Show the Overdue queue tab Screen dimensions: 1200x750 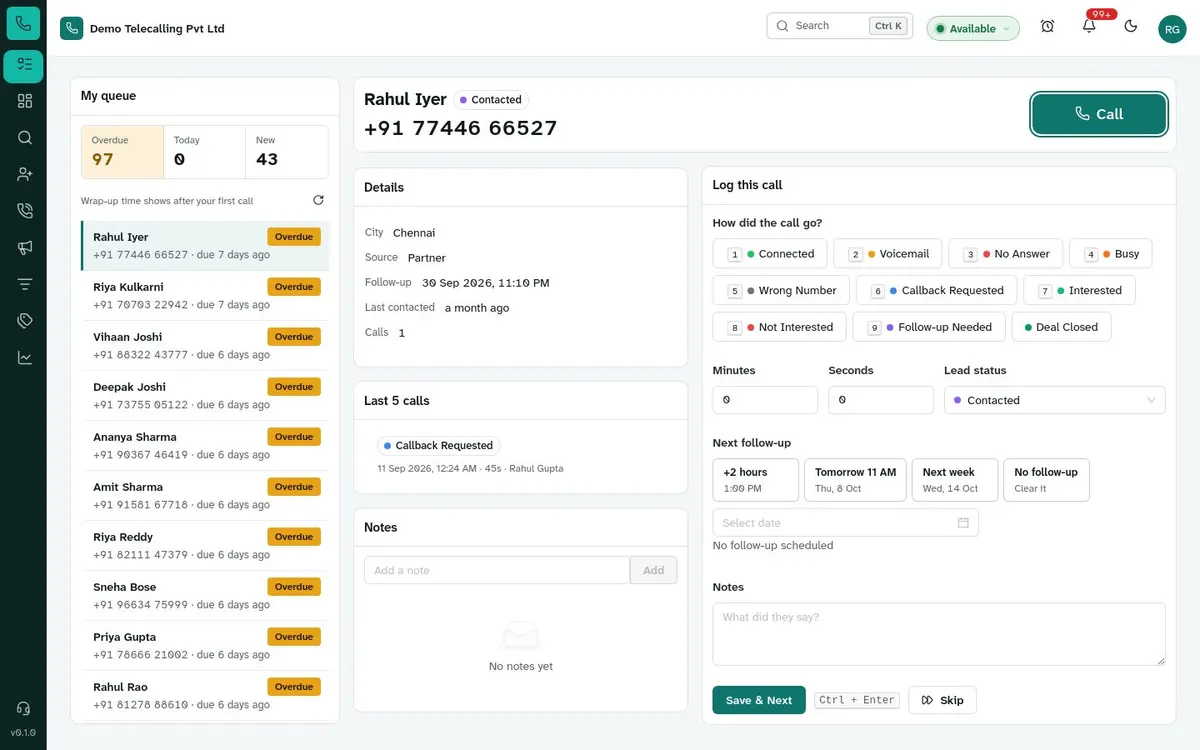click(122, 152)
